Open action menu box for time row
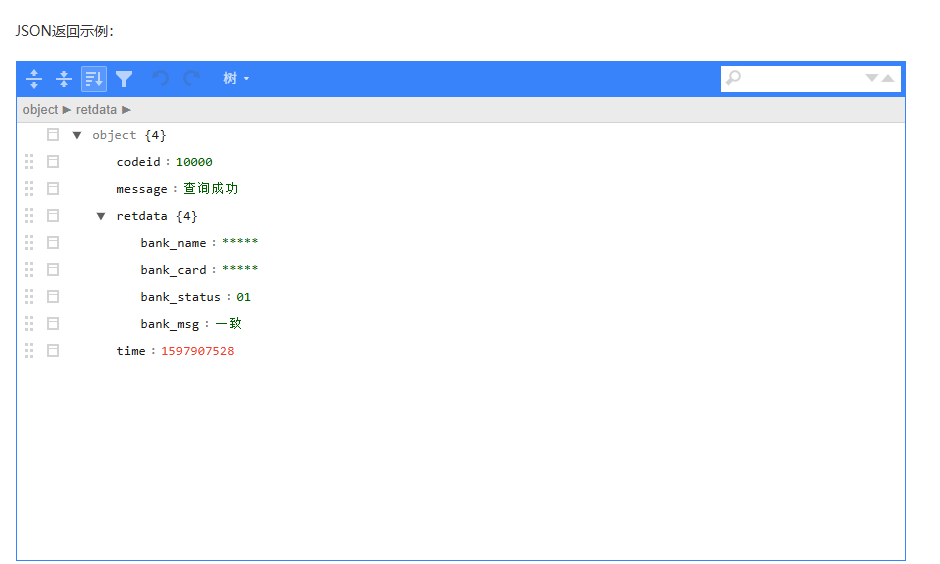 tap(53, 351)
